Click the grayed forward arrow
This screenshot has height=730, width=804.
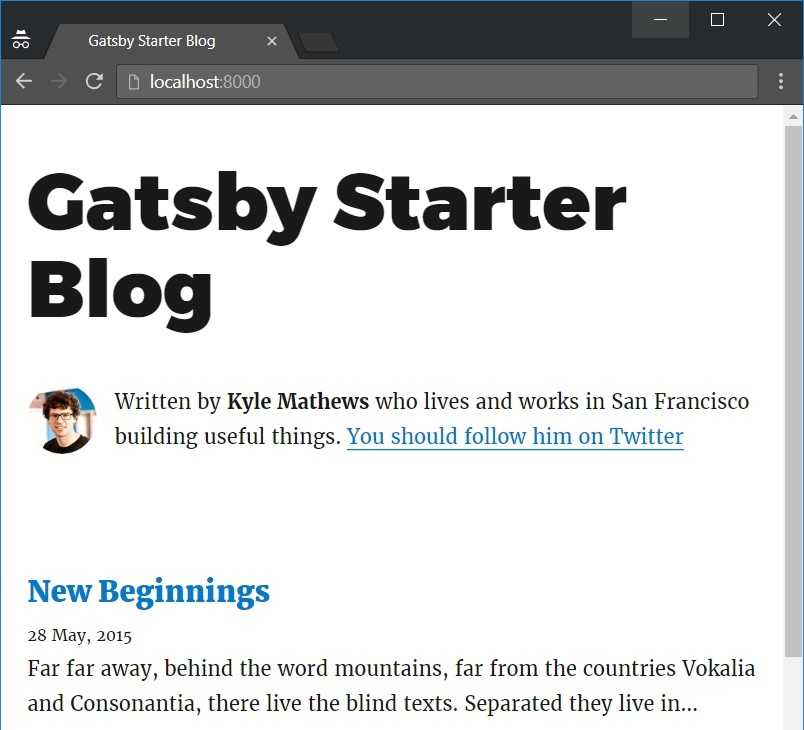tap(59, 81)
